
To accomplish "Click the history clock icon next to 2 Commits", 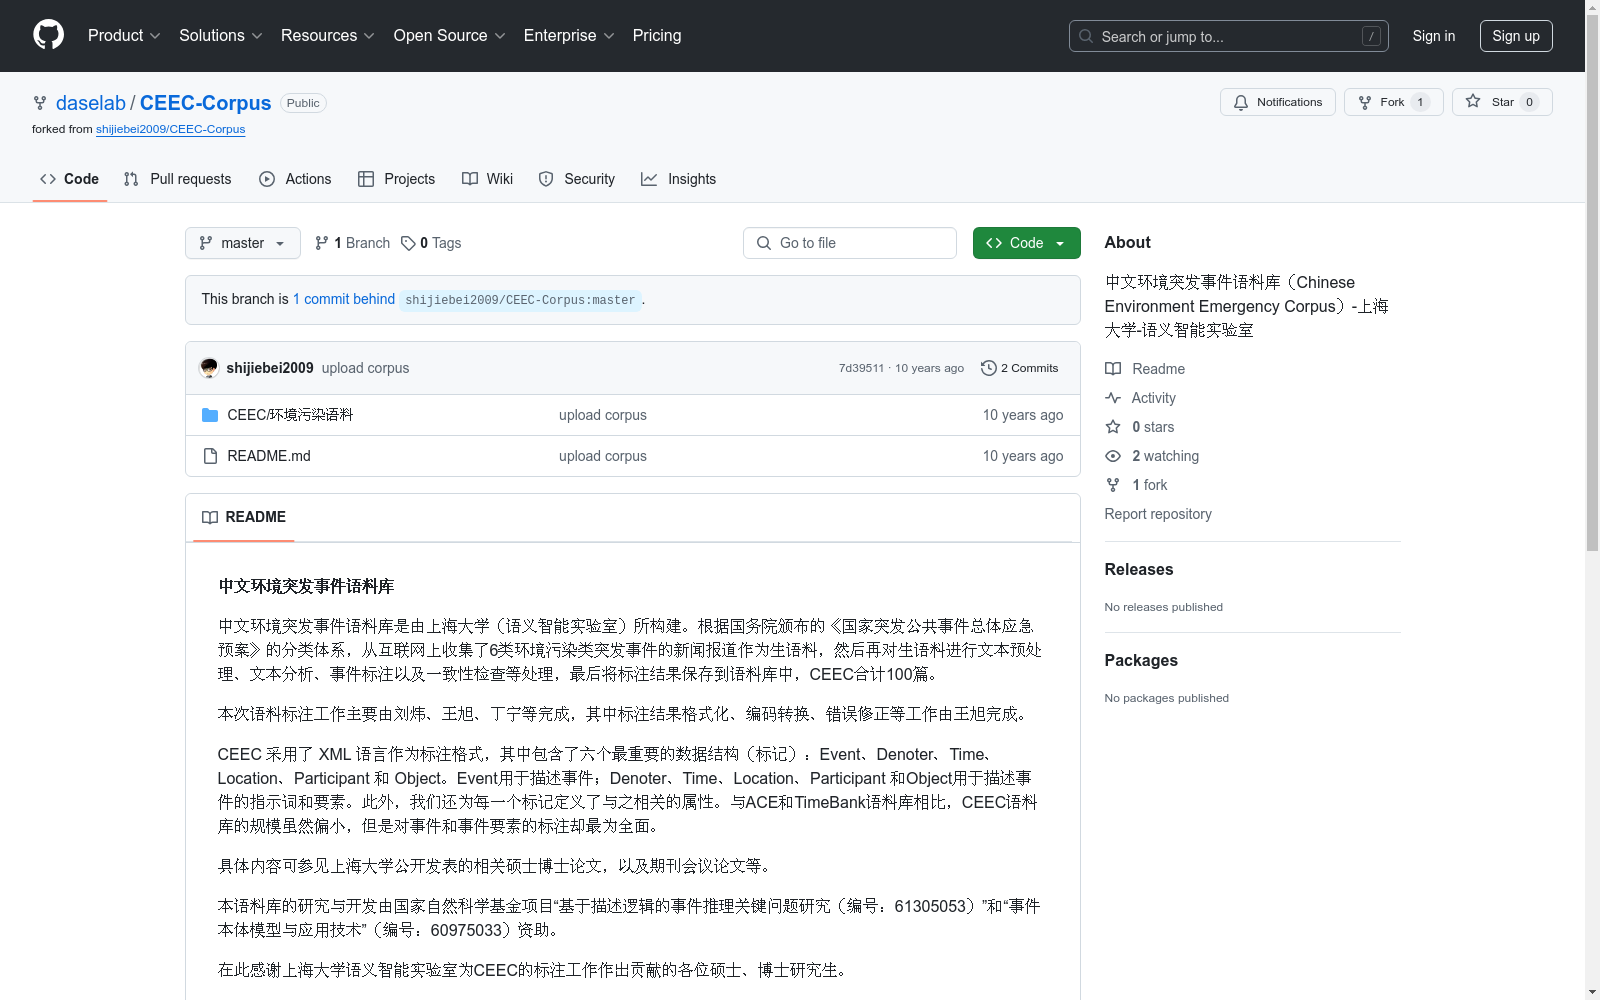I will (x=989, y=368).
